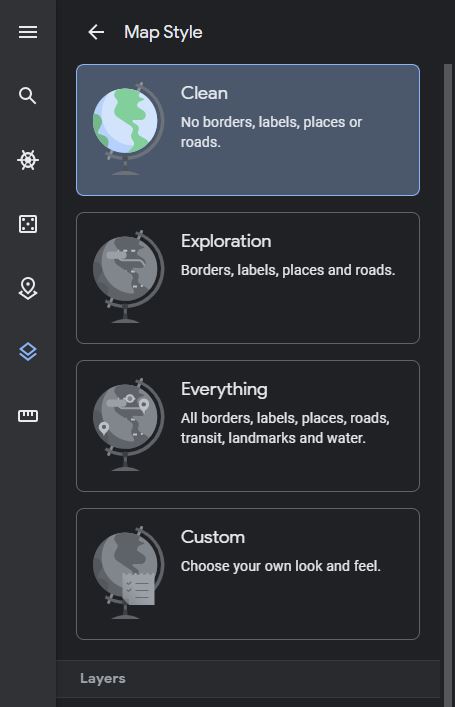Activate the Measure ruler icon
The width and height of the screenshot is (455, 707).
click(28, 416)
